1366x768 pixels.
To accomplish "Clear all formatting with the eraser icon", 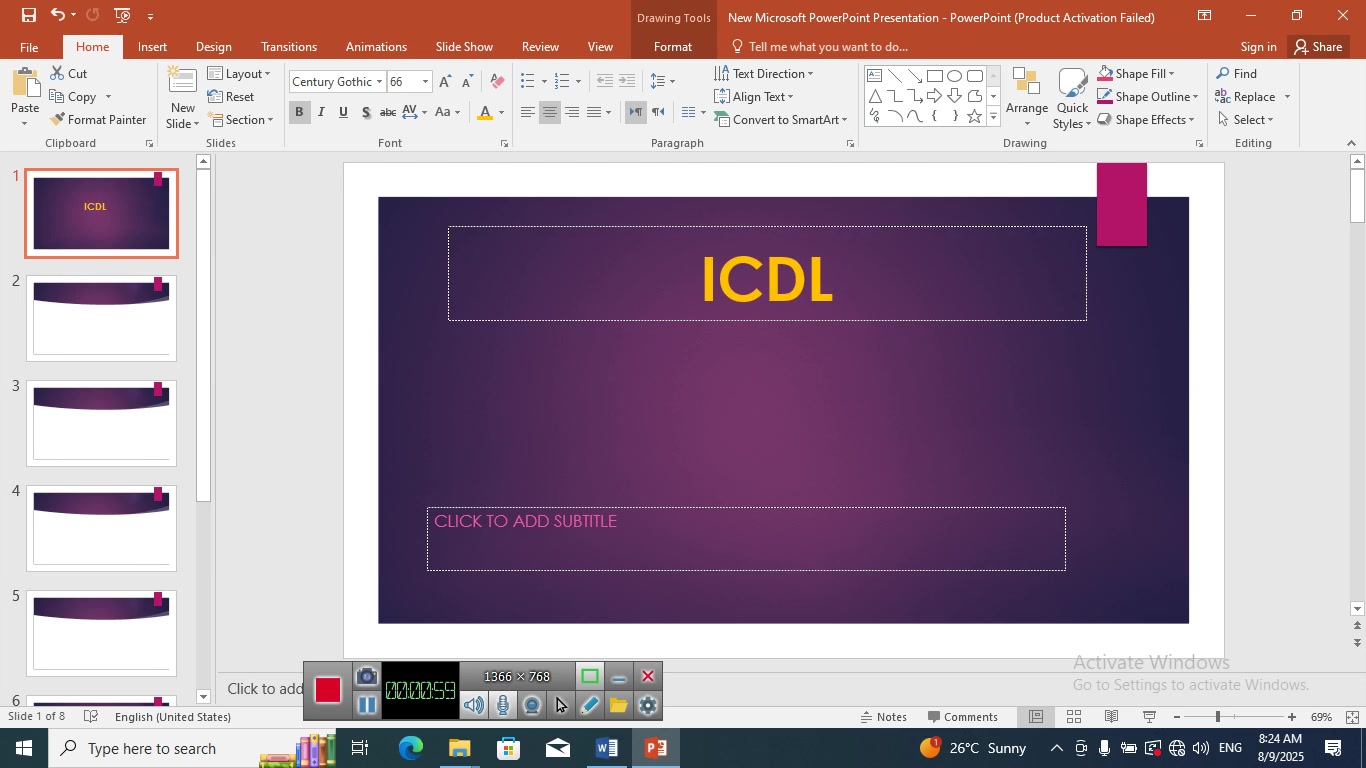I will 498,82.
